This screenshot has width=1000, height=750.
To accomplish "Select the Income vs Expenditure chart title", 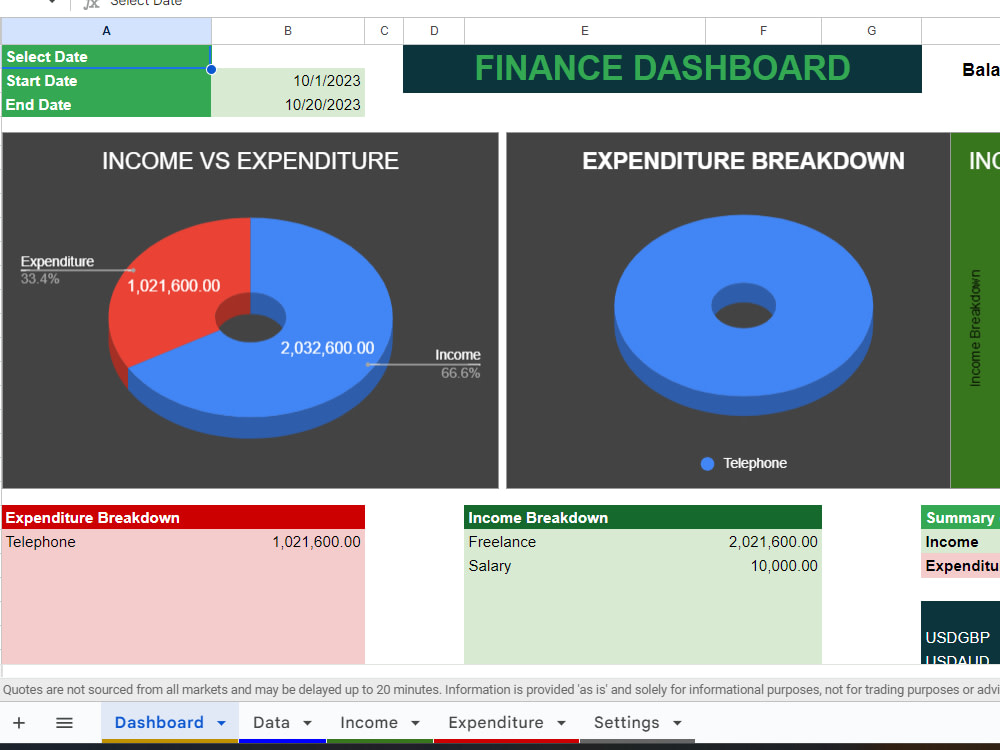I will (x=251, y=161).
